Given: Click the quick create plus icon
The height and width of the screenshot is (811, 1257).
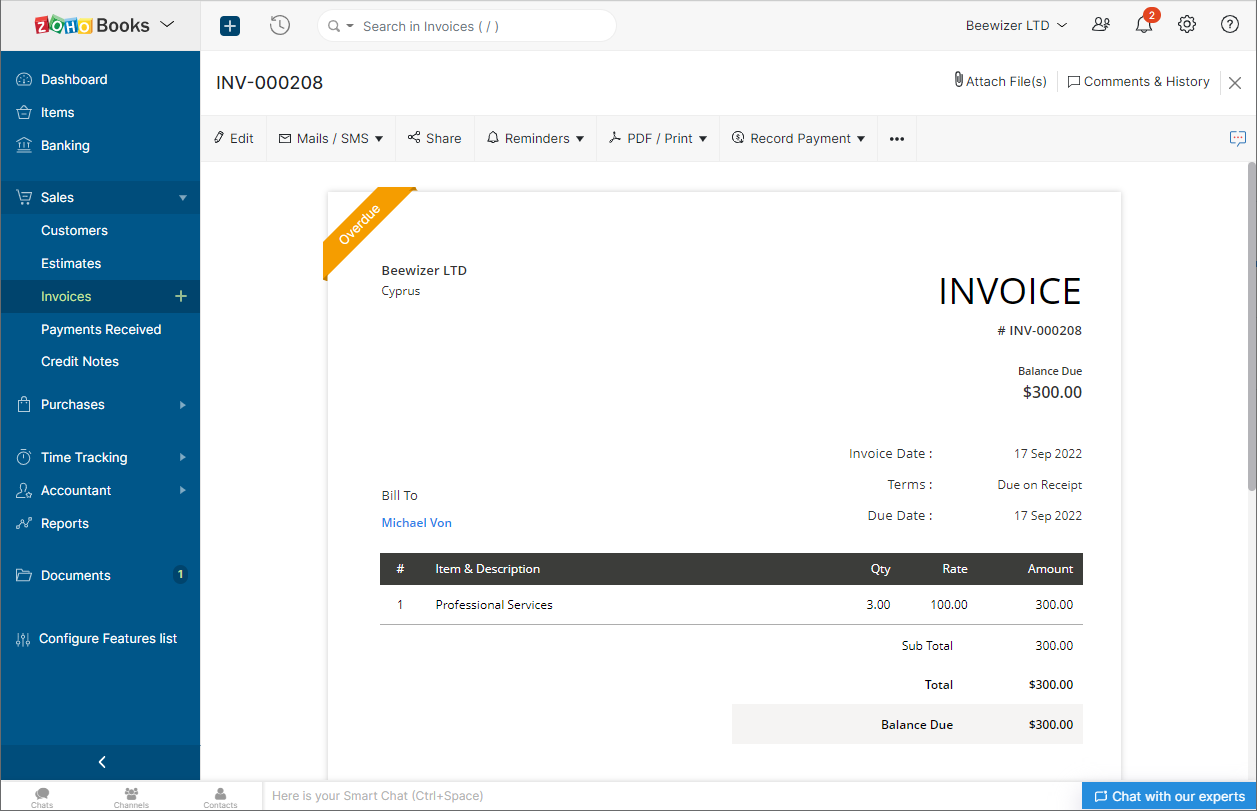Looking at the screenshot, I should [x=230, y=26].
